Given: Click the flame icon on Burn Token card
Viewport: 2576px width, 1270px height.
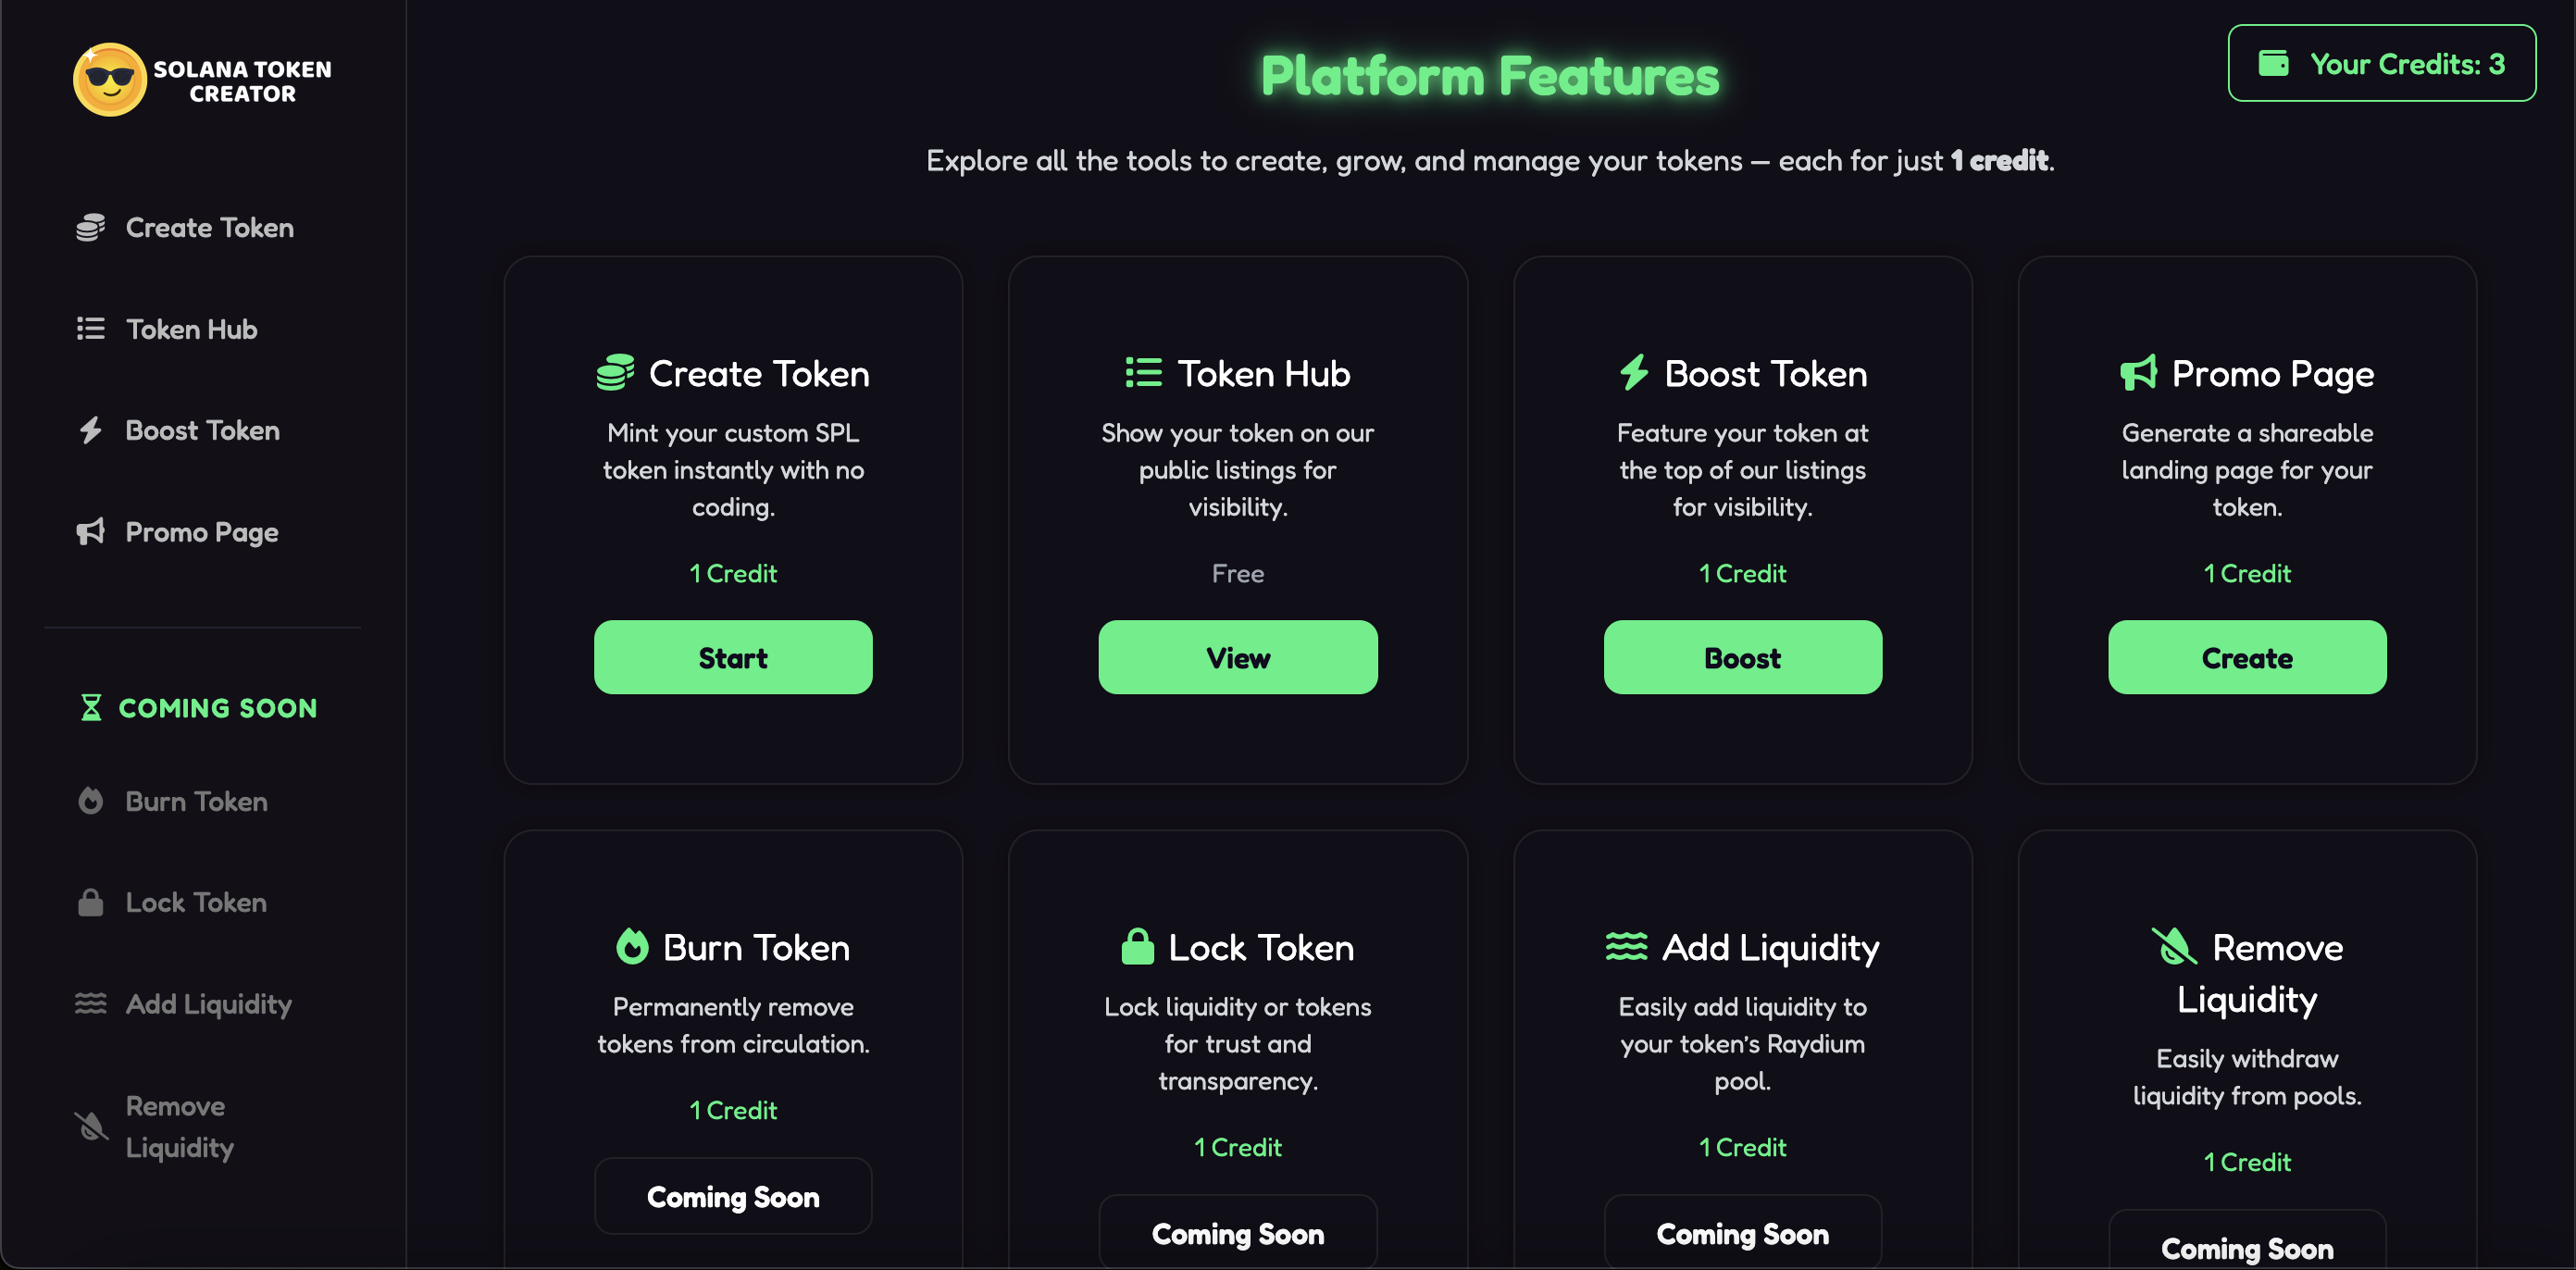Looking at the screenshot, I should tap(632, 946).
